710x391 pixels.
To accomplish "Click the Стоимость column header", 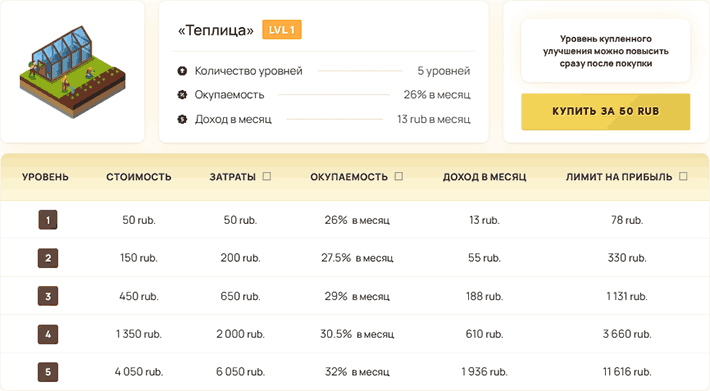I will click(x=139, y=177).
